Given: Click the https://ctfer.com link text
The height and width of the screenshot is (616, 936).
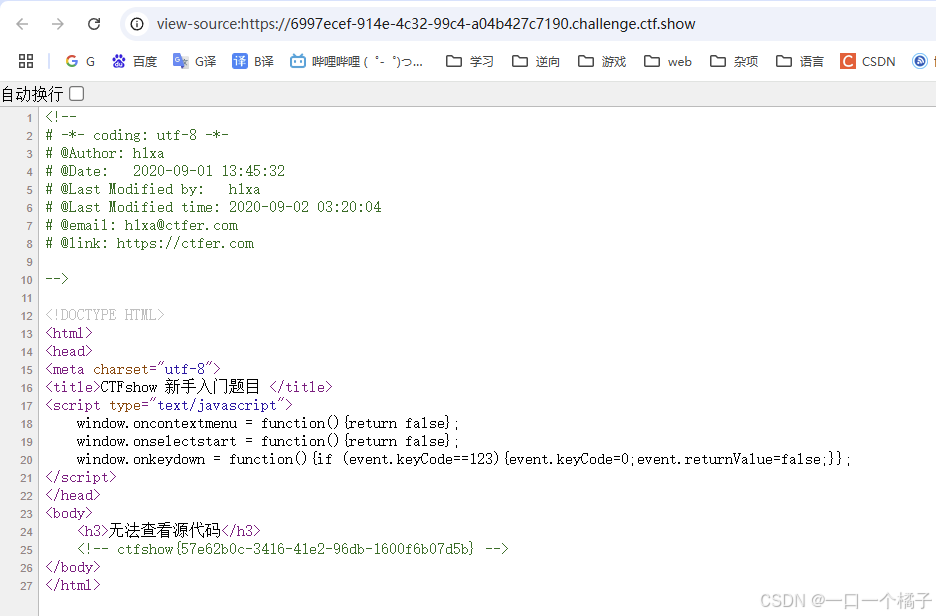Looking at the screenshot, I should point(185,244).
